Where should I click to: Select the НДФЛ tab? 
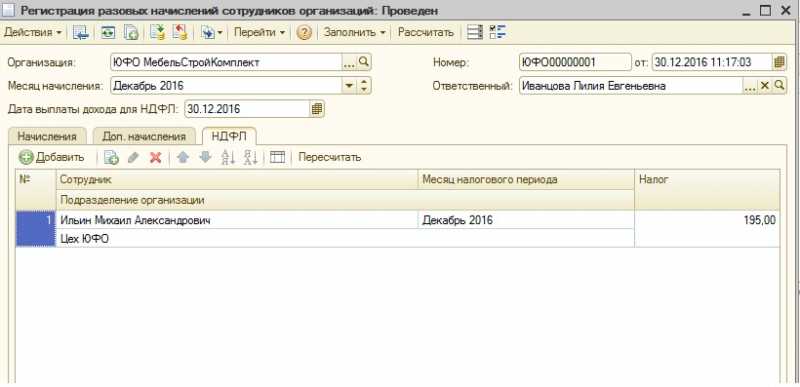(229, 136)
